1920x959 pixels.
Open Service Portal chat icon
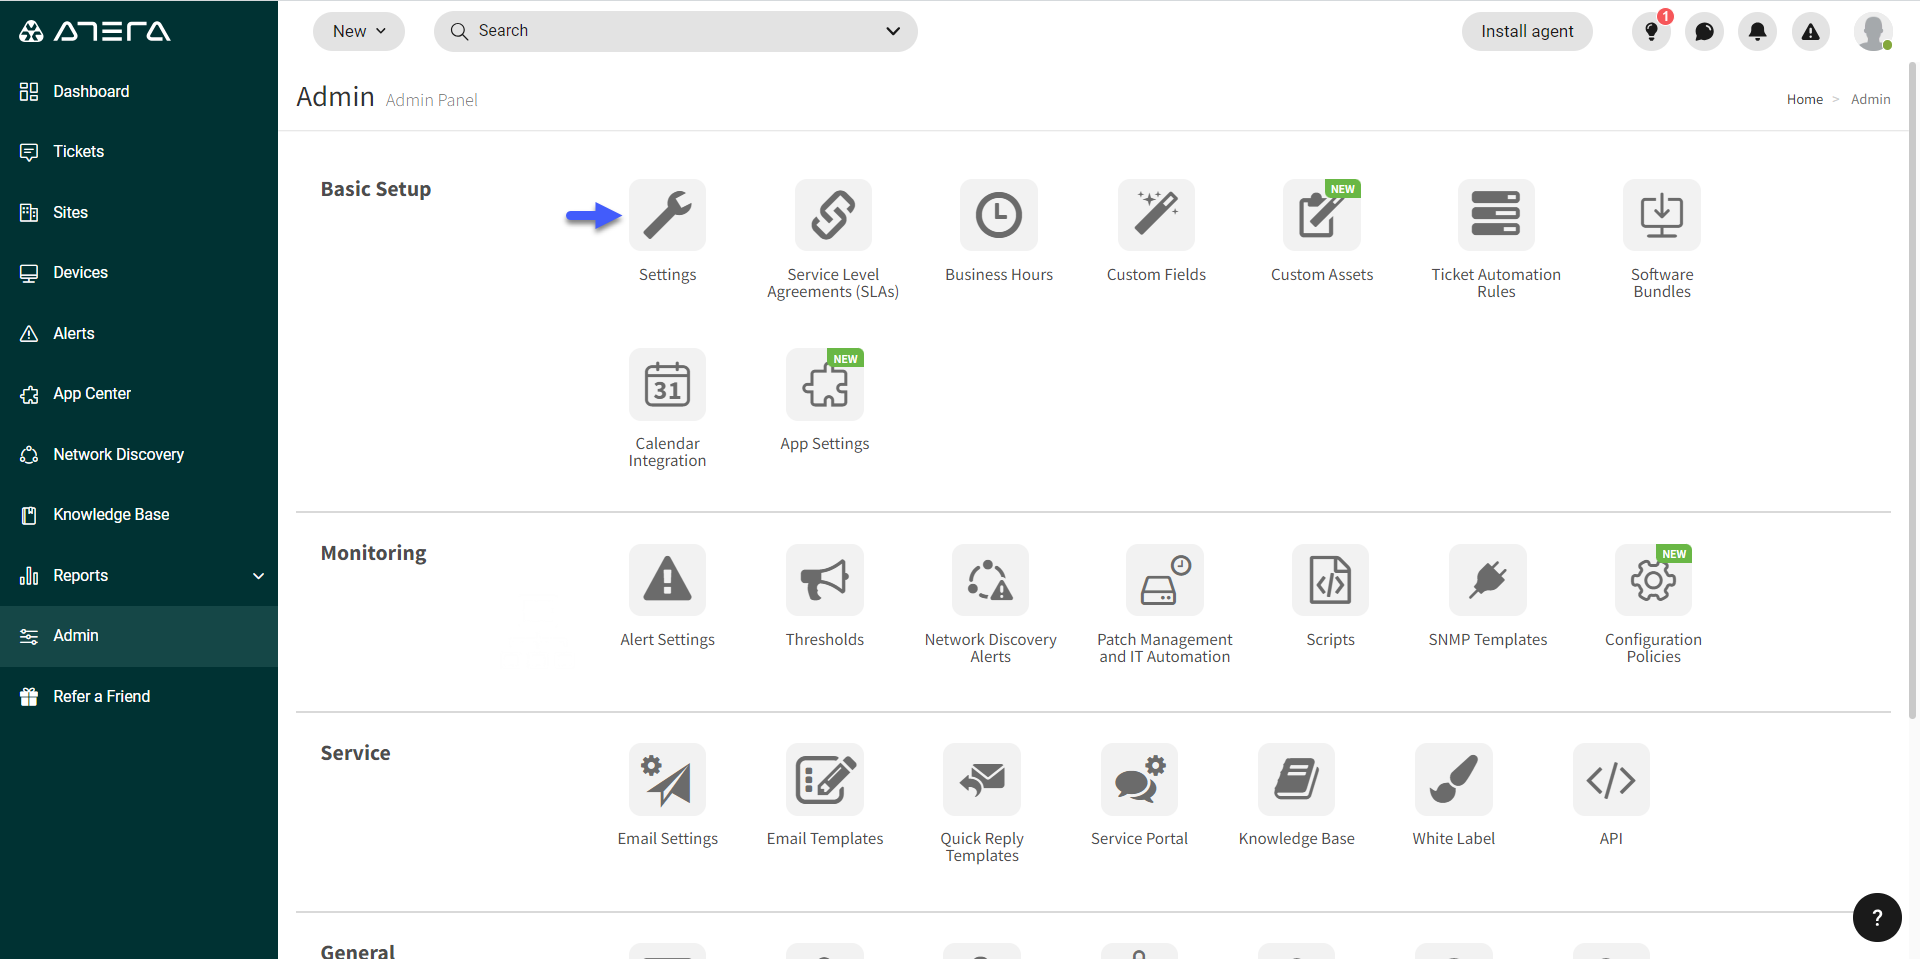[x=1139, y=779]
